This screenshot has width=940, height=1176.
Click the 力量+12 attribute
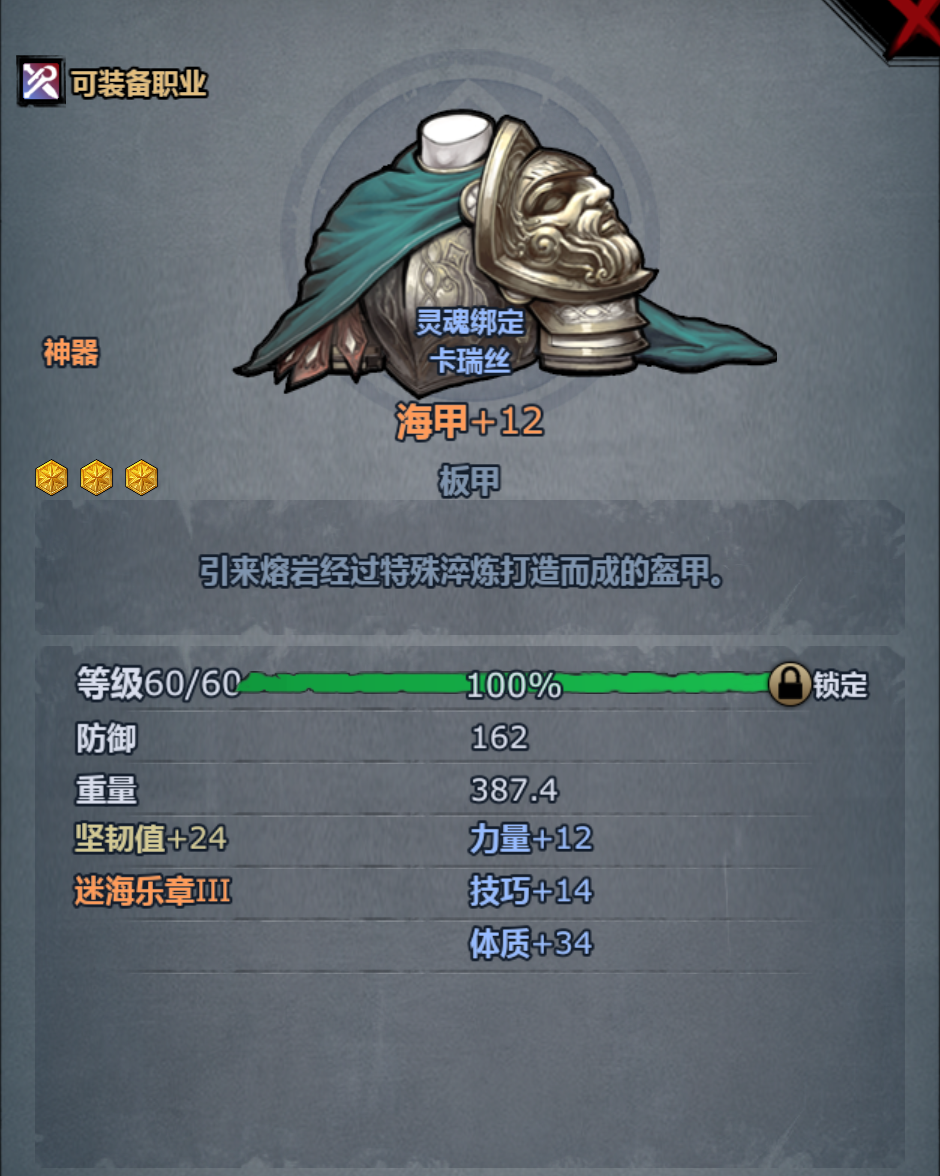531,838
